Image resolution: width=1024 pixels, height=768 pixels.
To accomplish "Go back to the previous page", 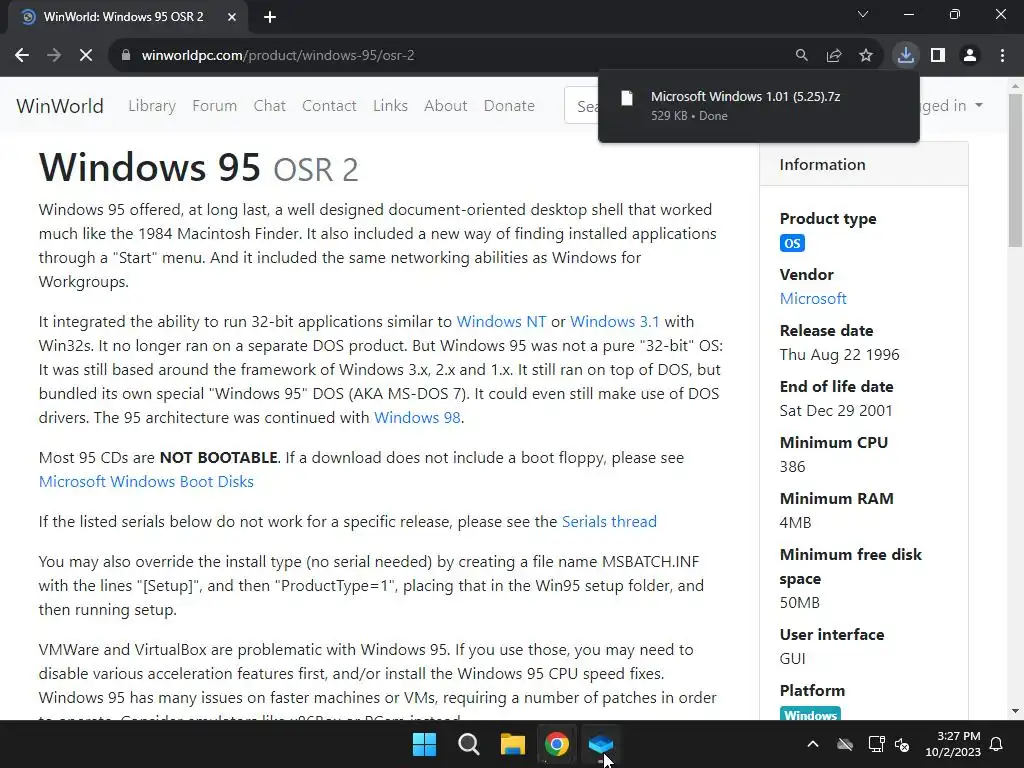I will (22, 56).
